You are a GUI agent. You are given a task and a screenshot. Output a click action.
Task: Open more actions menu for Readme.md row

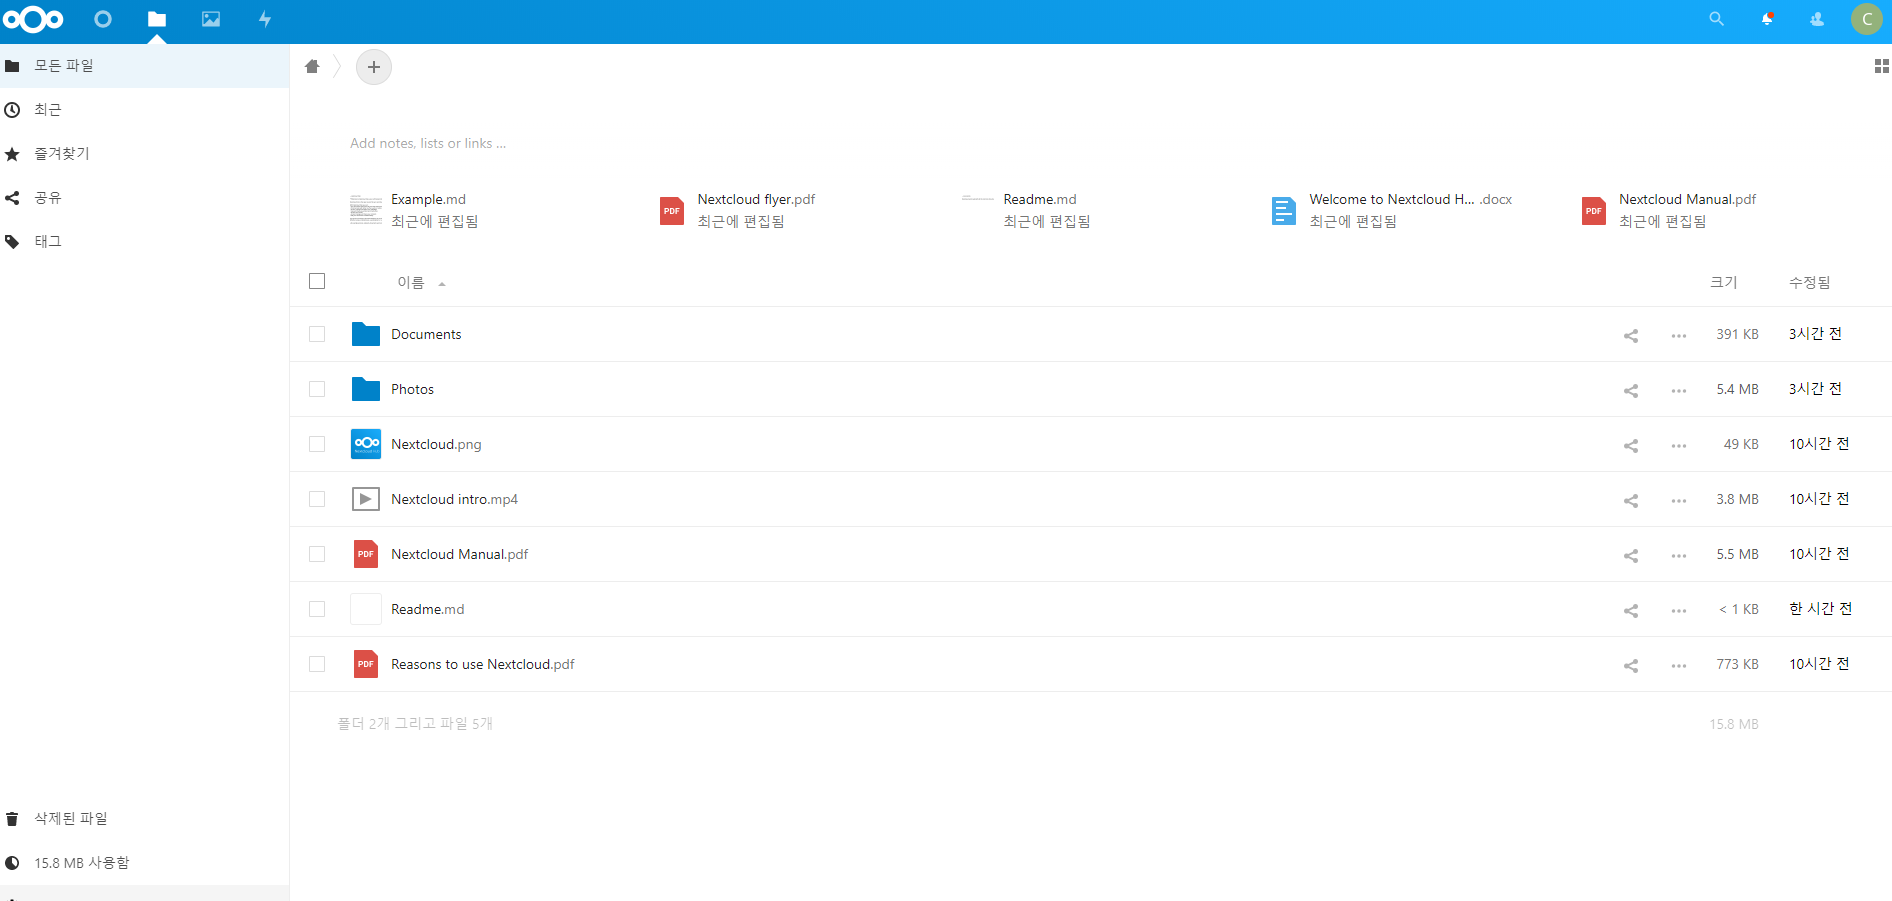(1679, 611)
